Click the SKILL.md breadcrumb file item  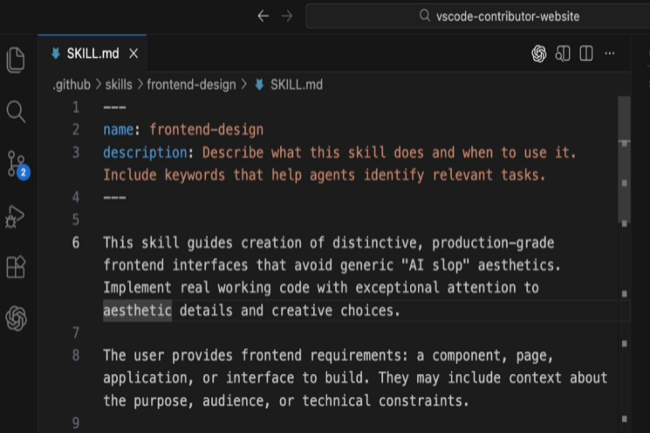coord(288,85)
